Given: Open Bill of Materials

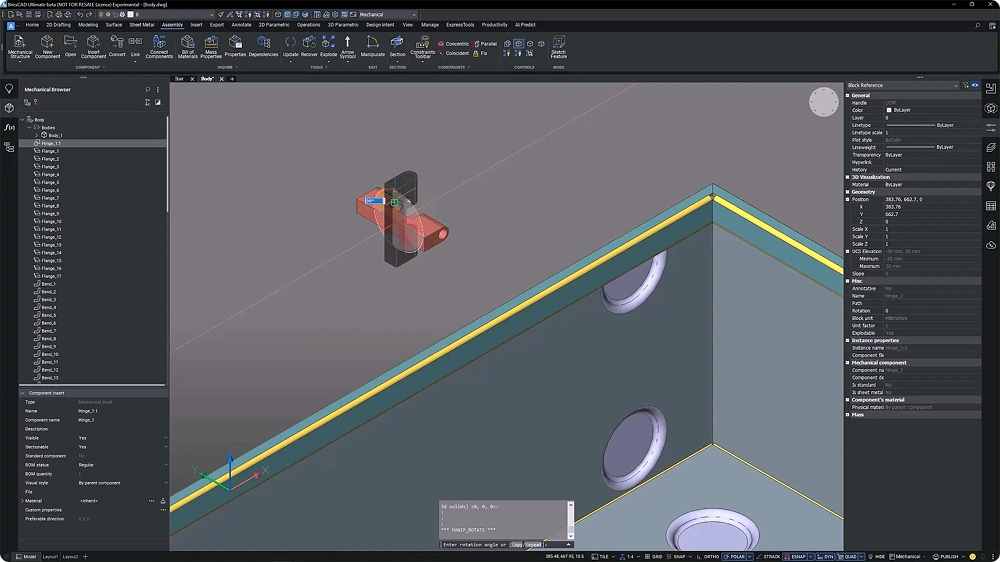Looking at the screenshot, I should point(188,47).
